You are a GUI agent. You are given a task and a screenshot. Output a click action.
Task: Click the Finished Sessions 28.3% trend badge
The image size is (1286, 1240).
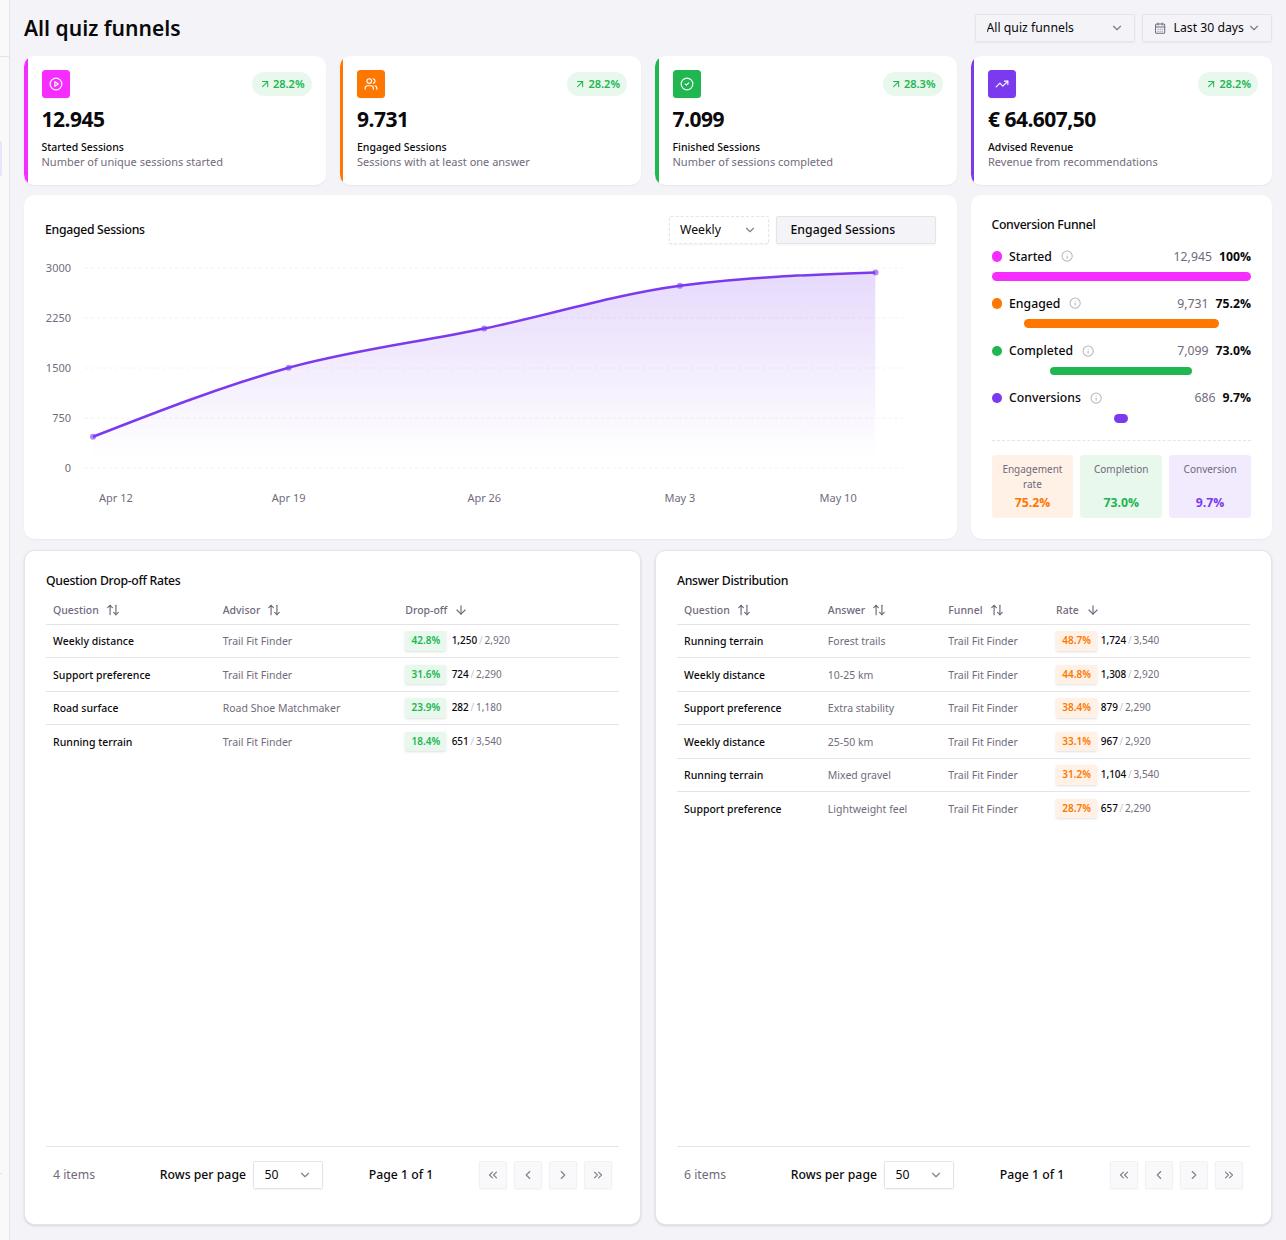[x=913, y=84]
